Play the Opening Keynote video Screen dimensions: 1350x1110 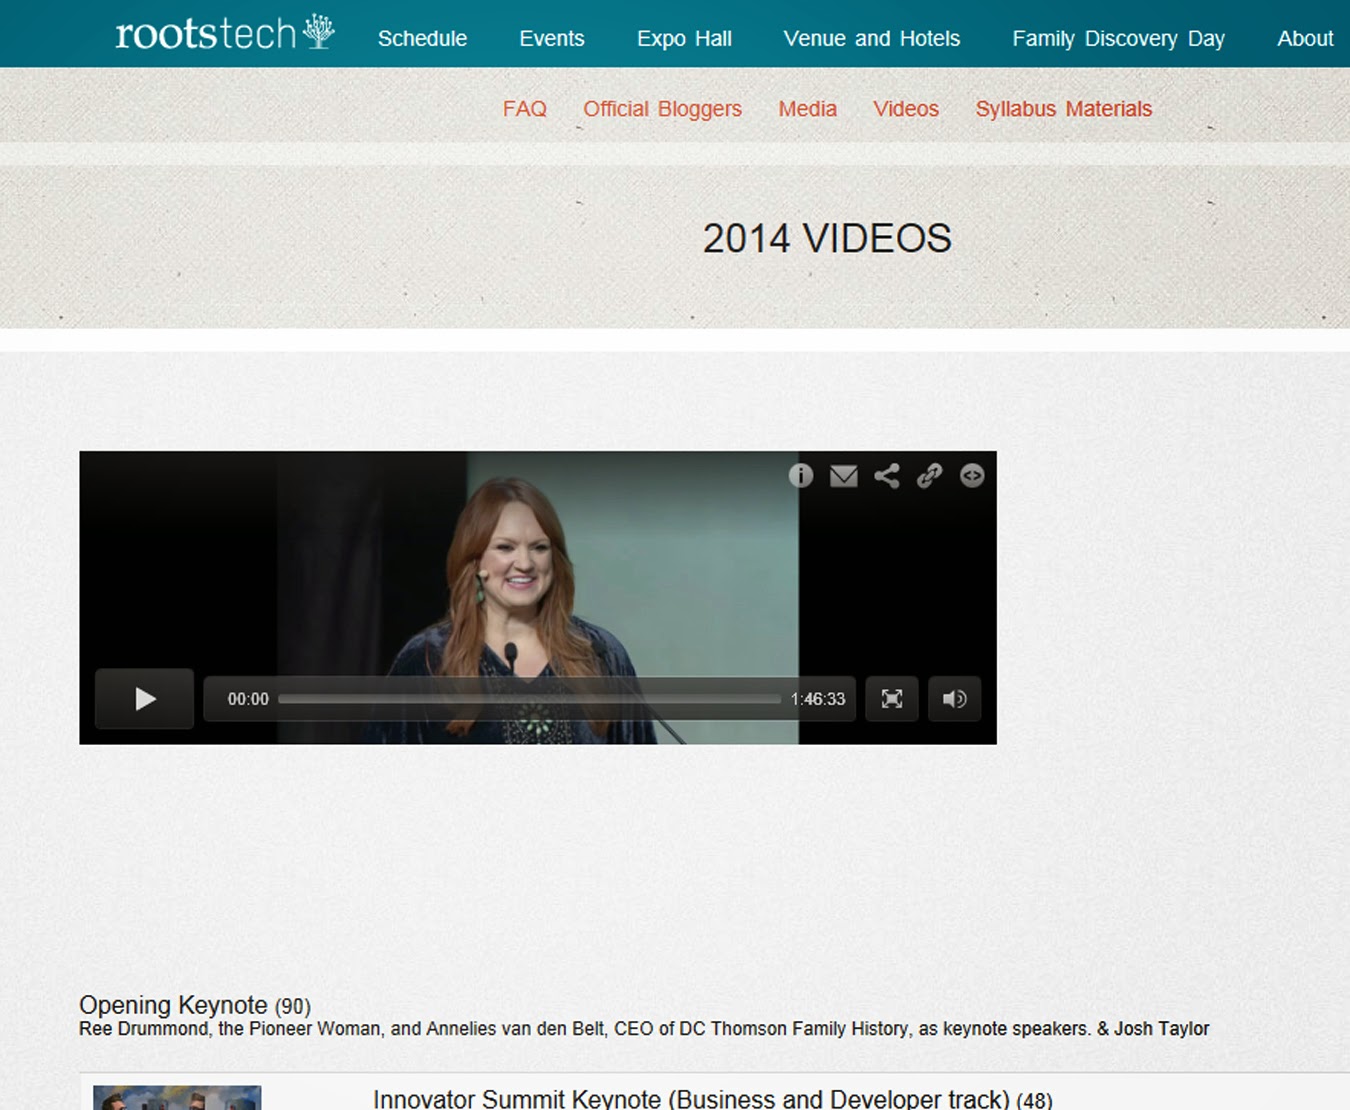click(145, 699)
